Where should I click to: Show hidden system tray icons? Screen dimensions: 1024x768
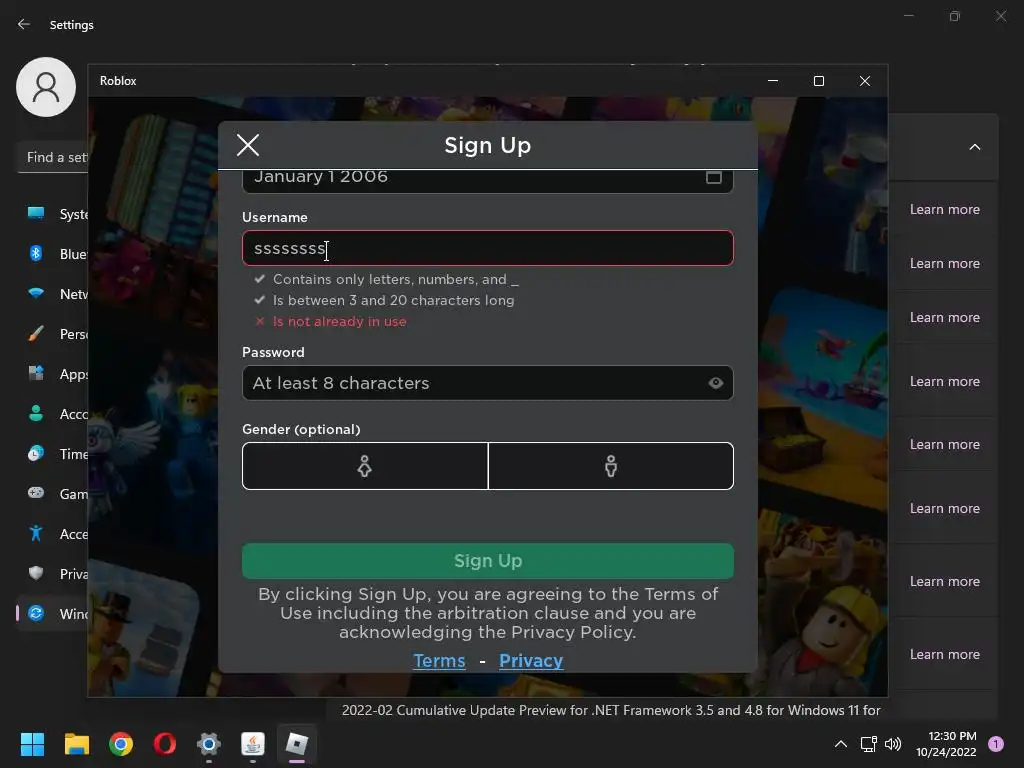tap(841, 744)
